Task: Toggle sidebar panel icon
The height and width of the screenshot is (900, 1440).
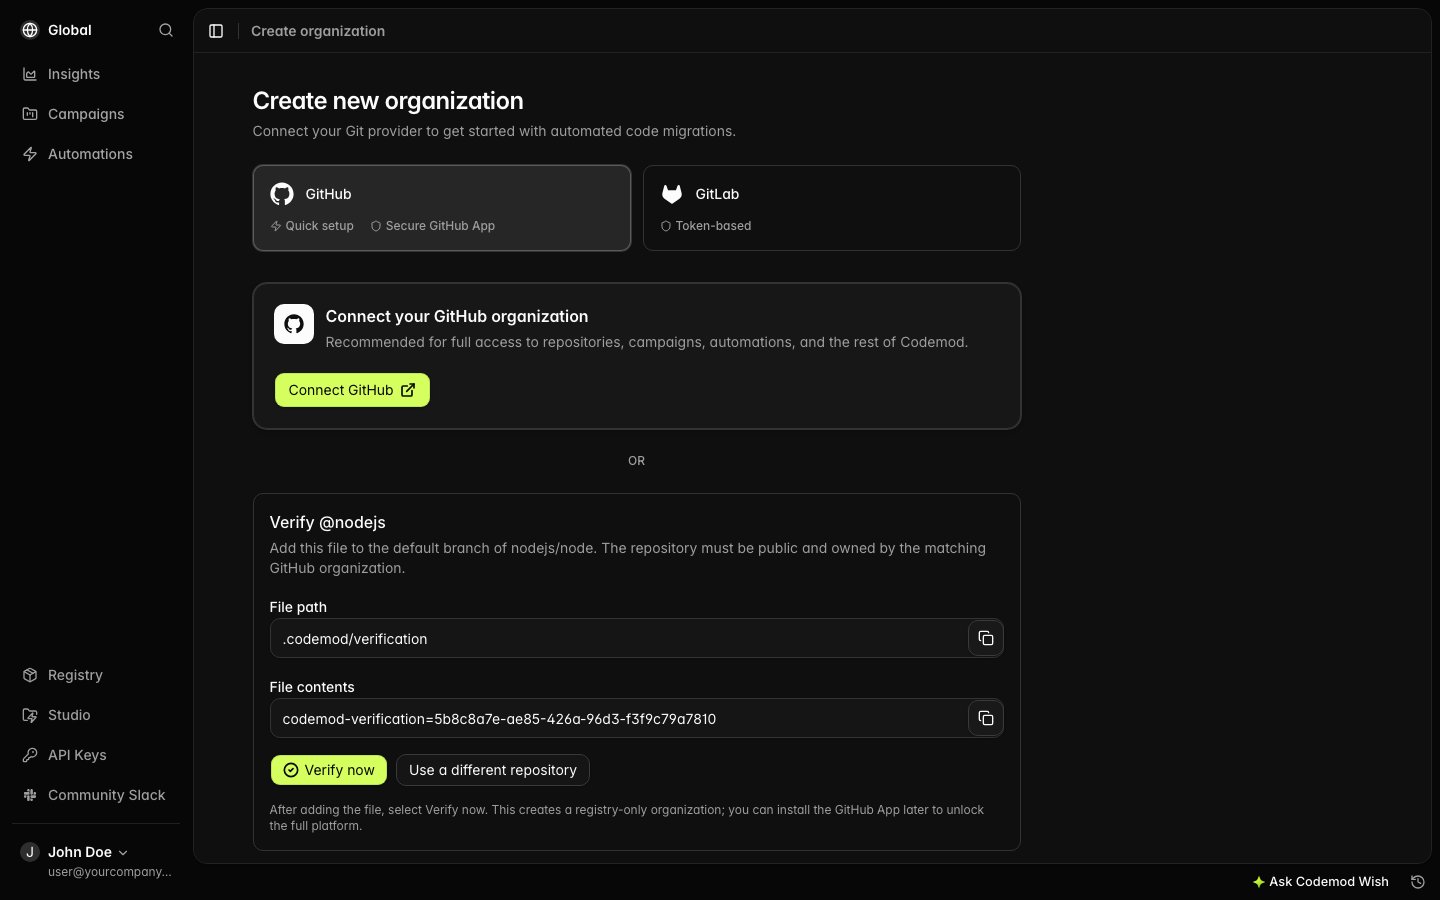Action: point(216,31)
